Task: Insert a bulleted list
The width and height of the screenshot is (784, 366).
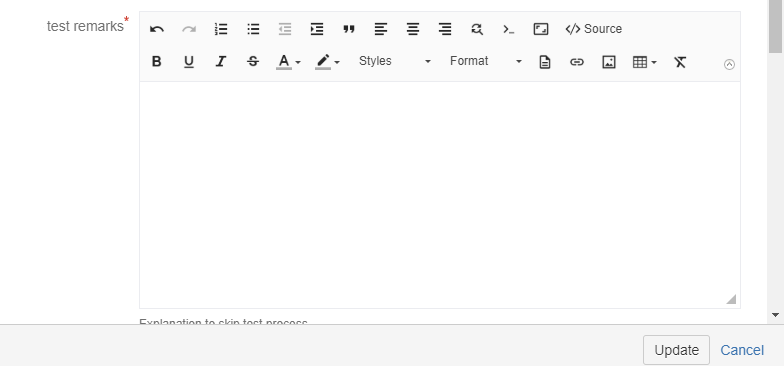Action: (x=253, y=29)
